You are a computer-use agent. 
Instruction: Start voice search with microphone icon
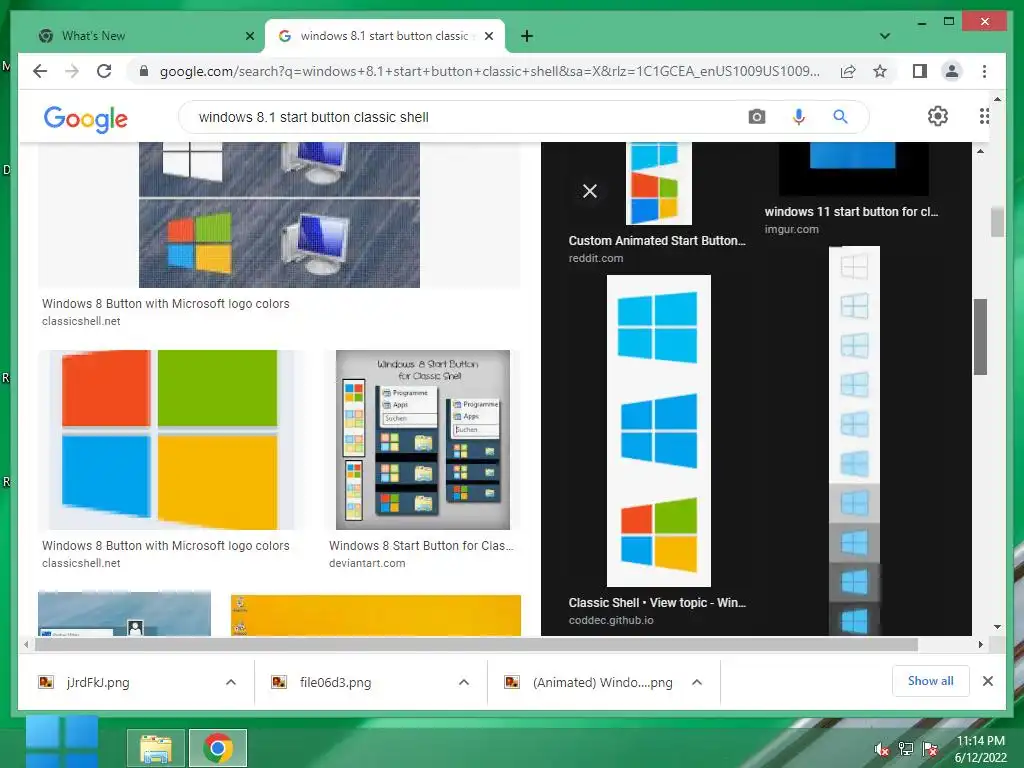798,117
